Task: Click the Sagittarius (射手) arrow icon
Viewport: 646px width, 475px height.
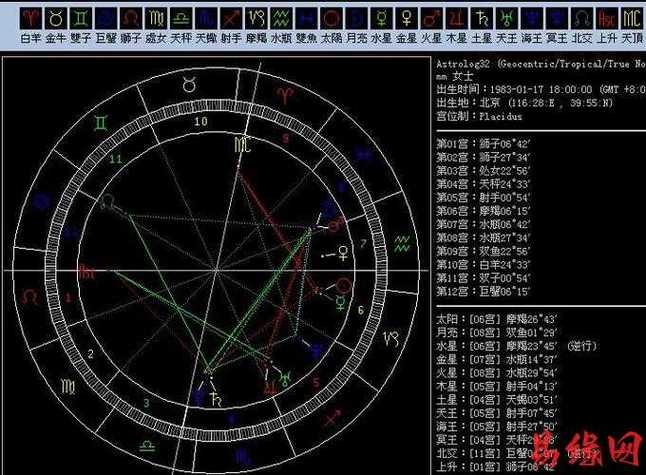Action: coord(232,19)
